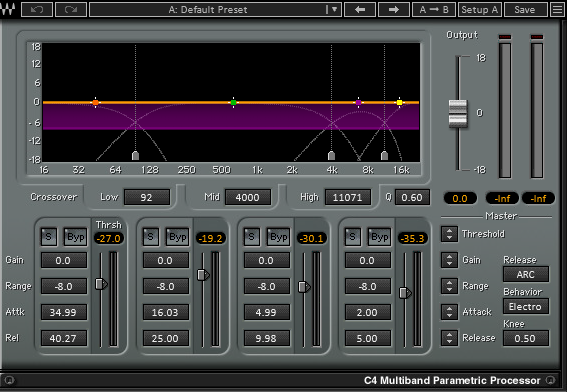The height and width of the screenshot is (392, 567).
Task: Open the Default Preset dropdown
Action: click(x=215, y=9)
